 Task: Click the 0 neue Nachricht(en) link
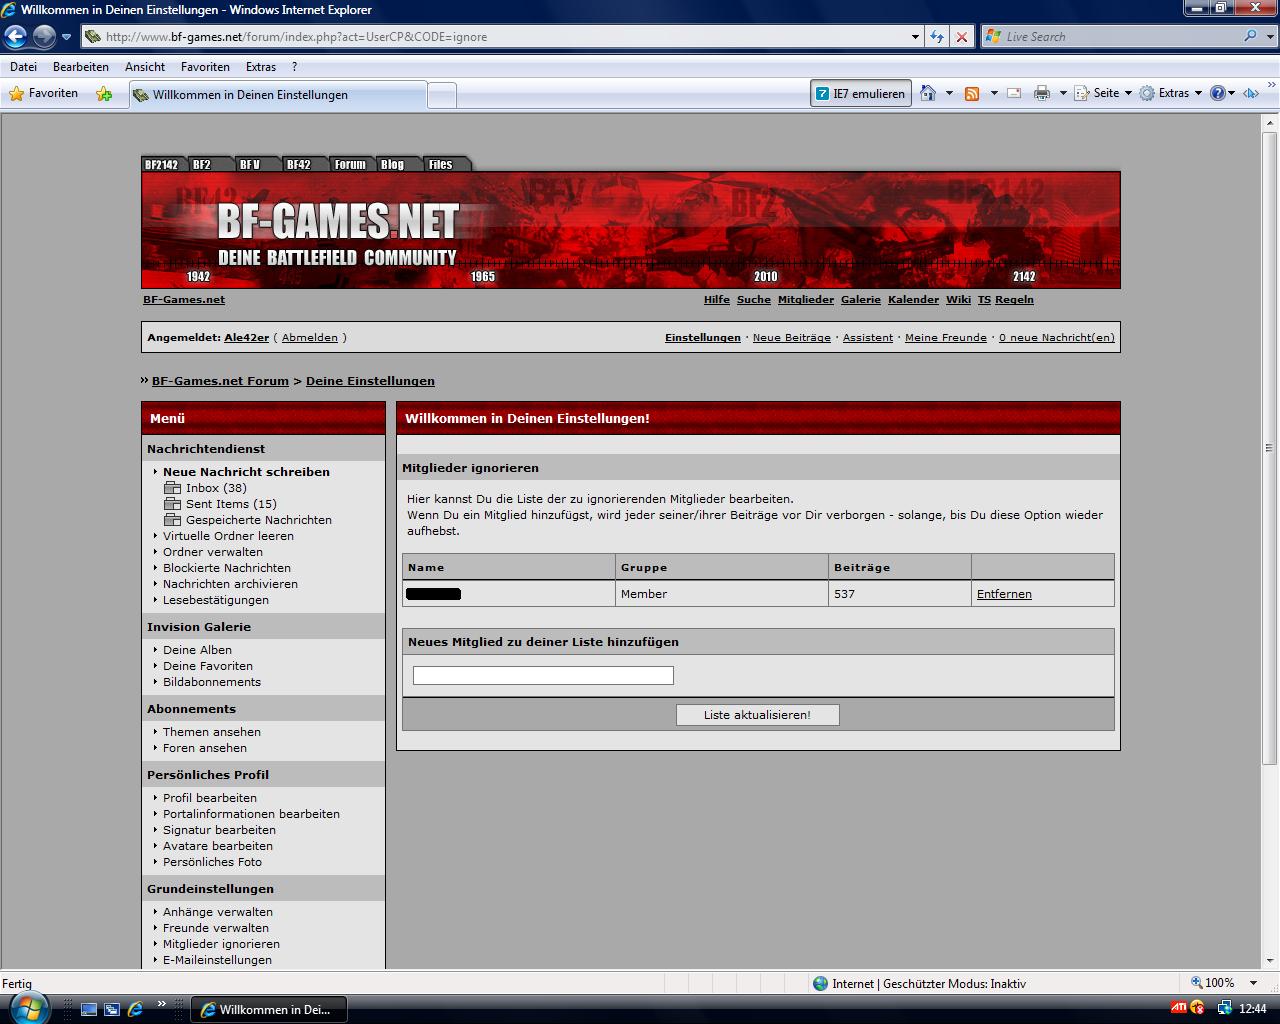click(1056, 338)
